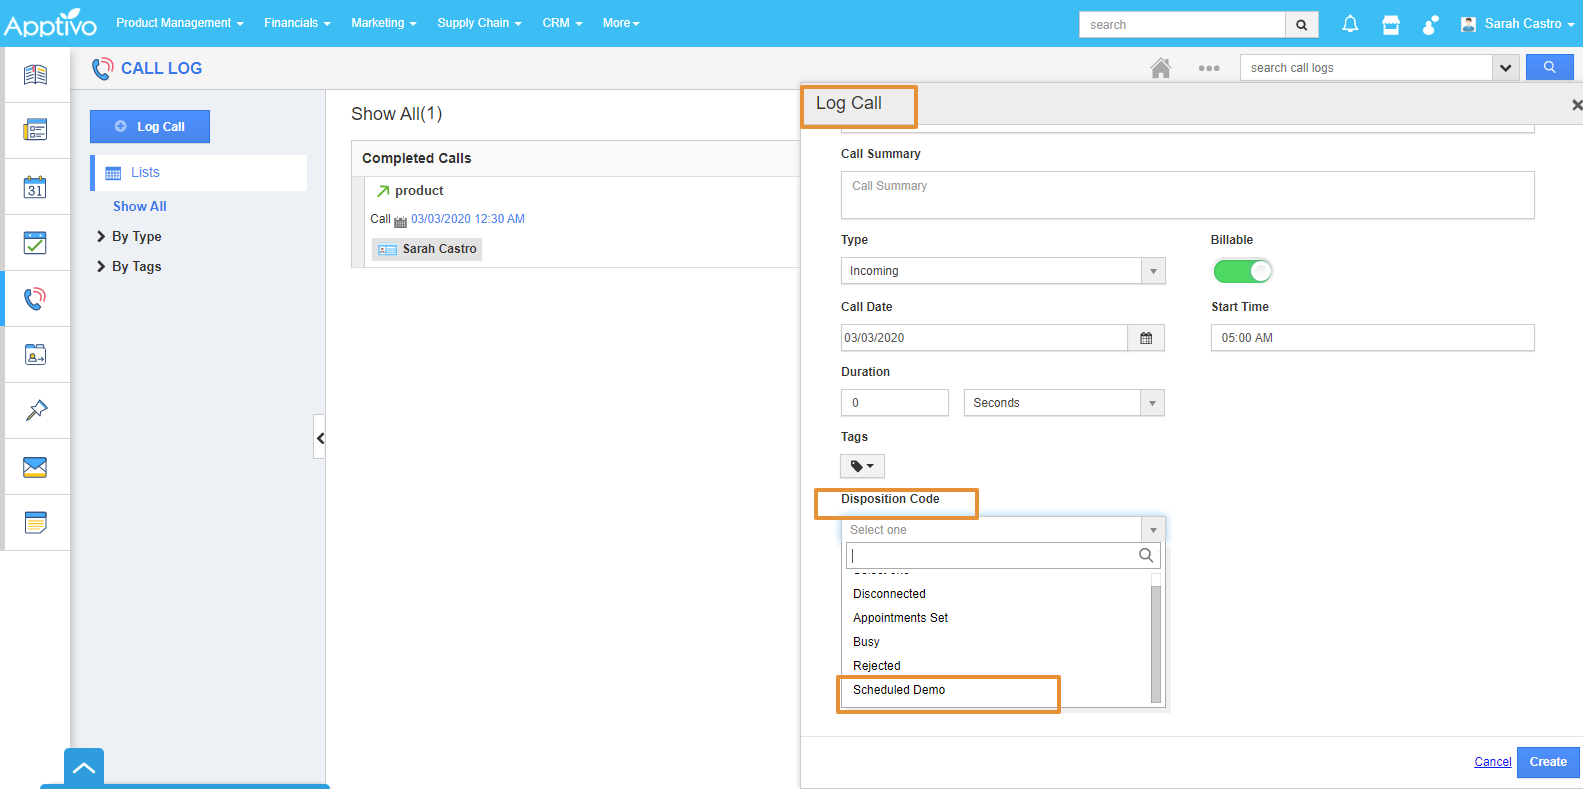Click the blue Log Call button
The image size is (1583, 789).
coord(150,127)
